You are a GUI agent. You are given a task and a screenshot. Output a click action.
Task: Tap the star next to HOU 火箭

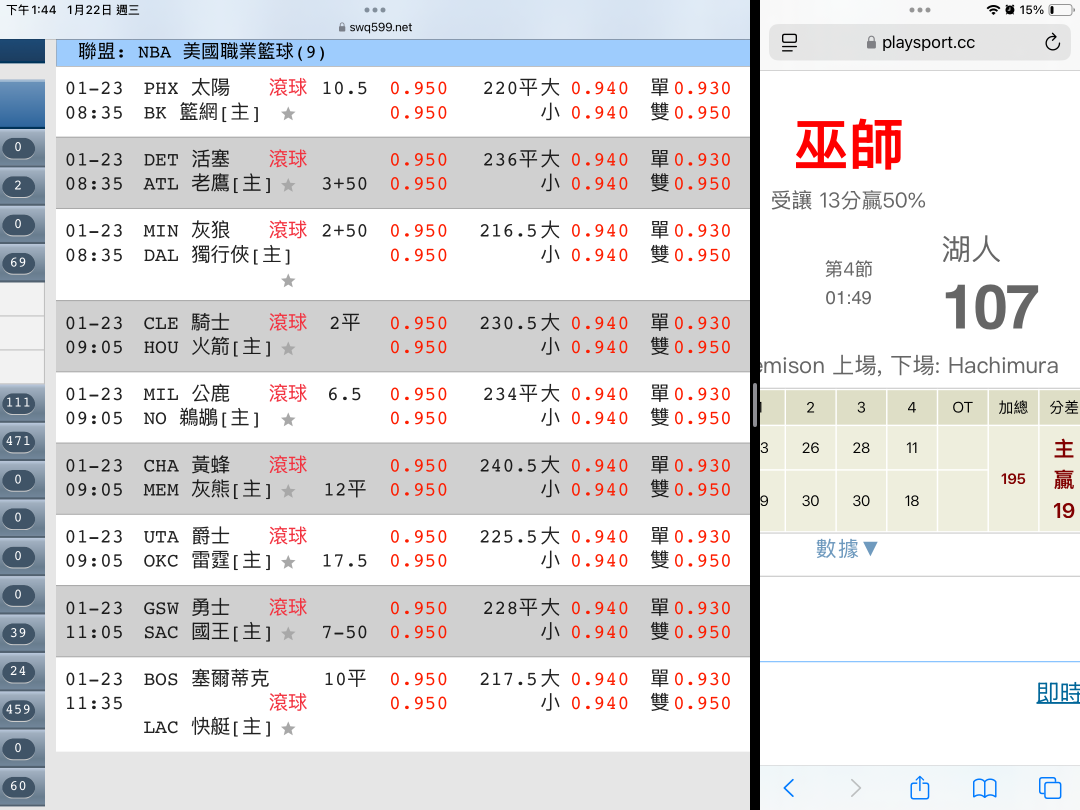[288, 349]
